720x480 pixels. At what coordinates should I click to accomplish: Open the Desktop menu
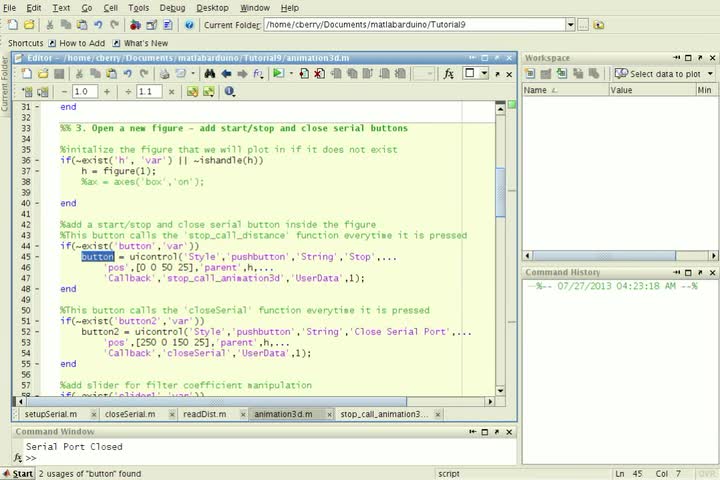tap(212, 8)
